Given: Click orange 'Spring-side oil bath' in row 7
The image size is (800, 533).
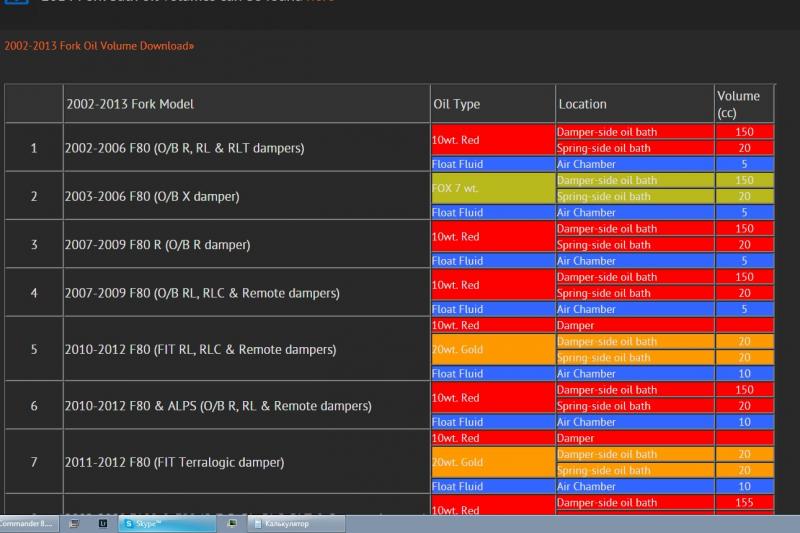Looking at the screenshot, I should pyautogui.click(x=635, y=470).
